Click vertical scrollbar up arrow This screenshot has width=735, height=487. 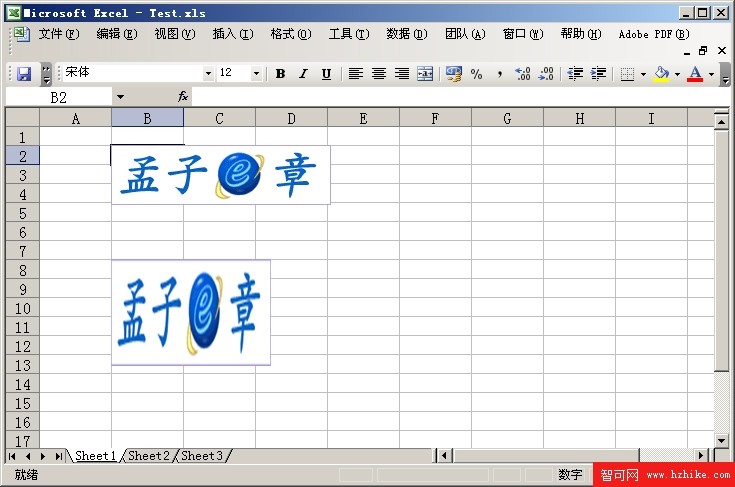(x=721, y=122)
